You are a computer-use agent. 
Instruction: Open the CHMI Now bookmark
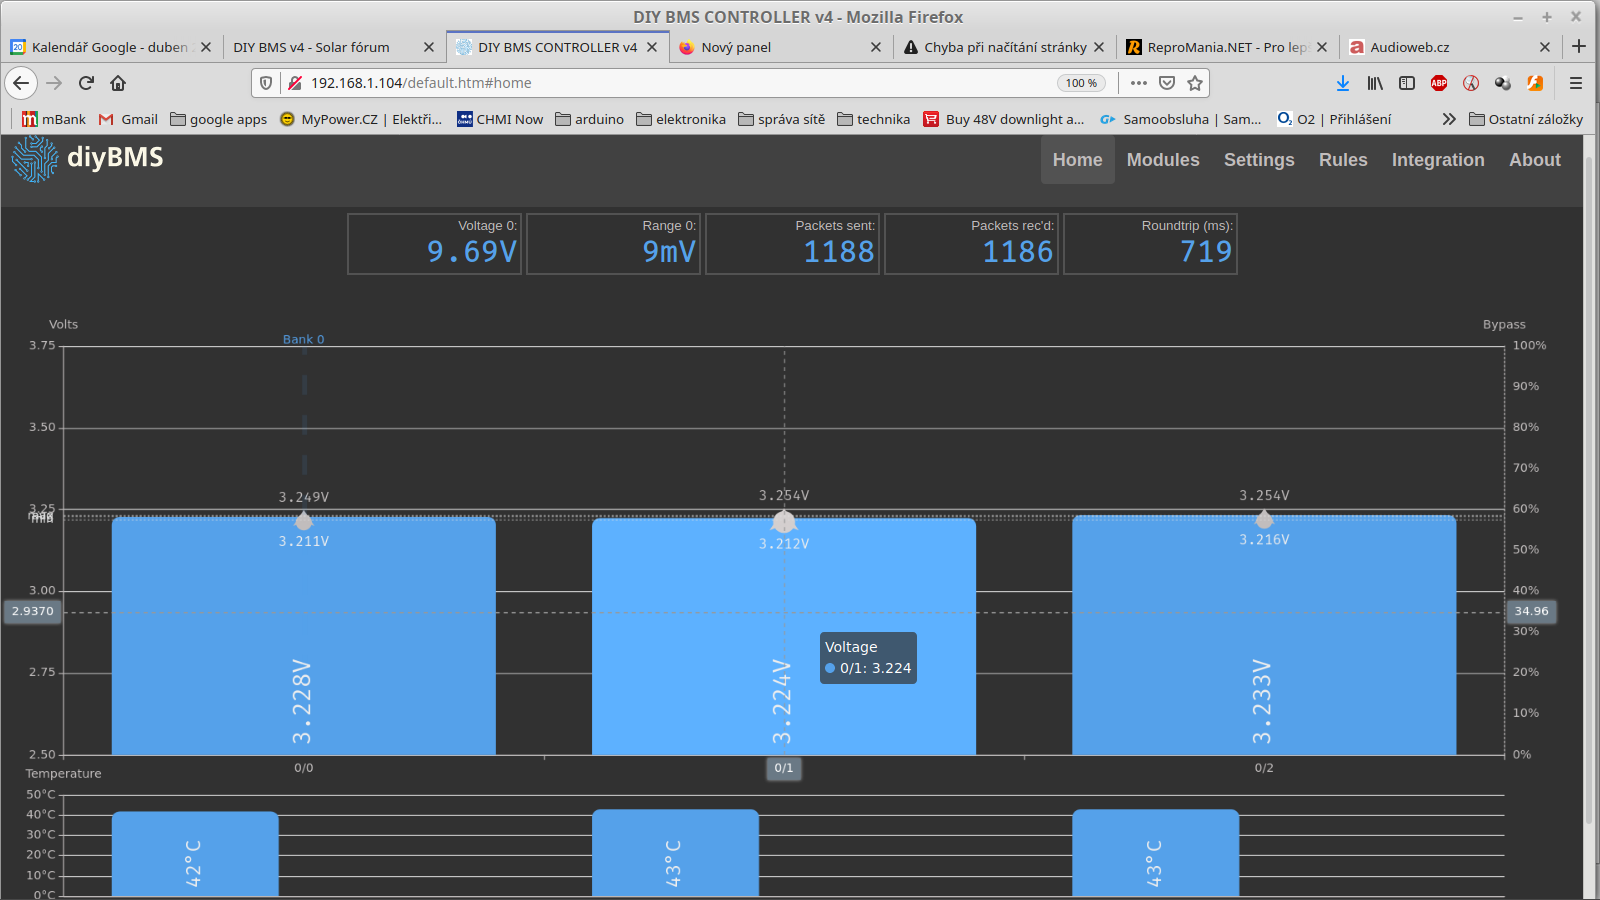click(500, 119)
